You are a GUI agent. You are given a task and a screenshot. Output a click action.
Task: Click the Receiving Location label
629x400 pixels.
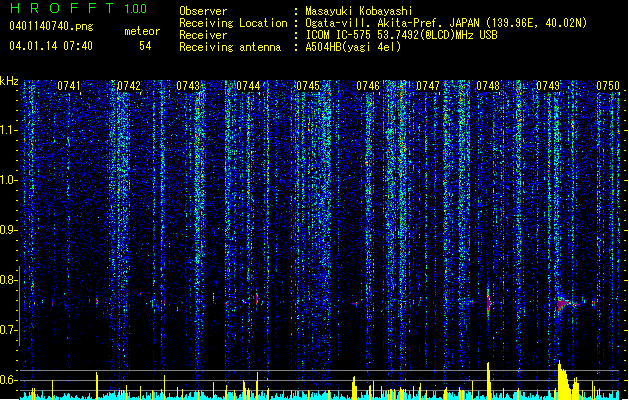click(x=233, y=23)
